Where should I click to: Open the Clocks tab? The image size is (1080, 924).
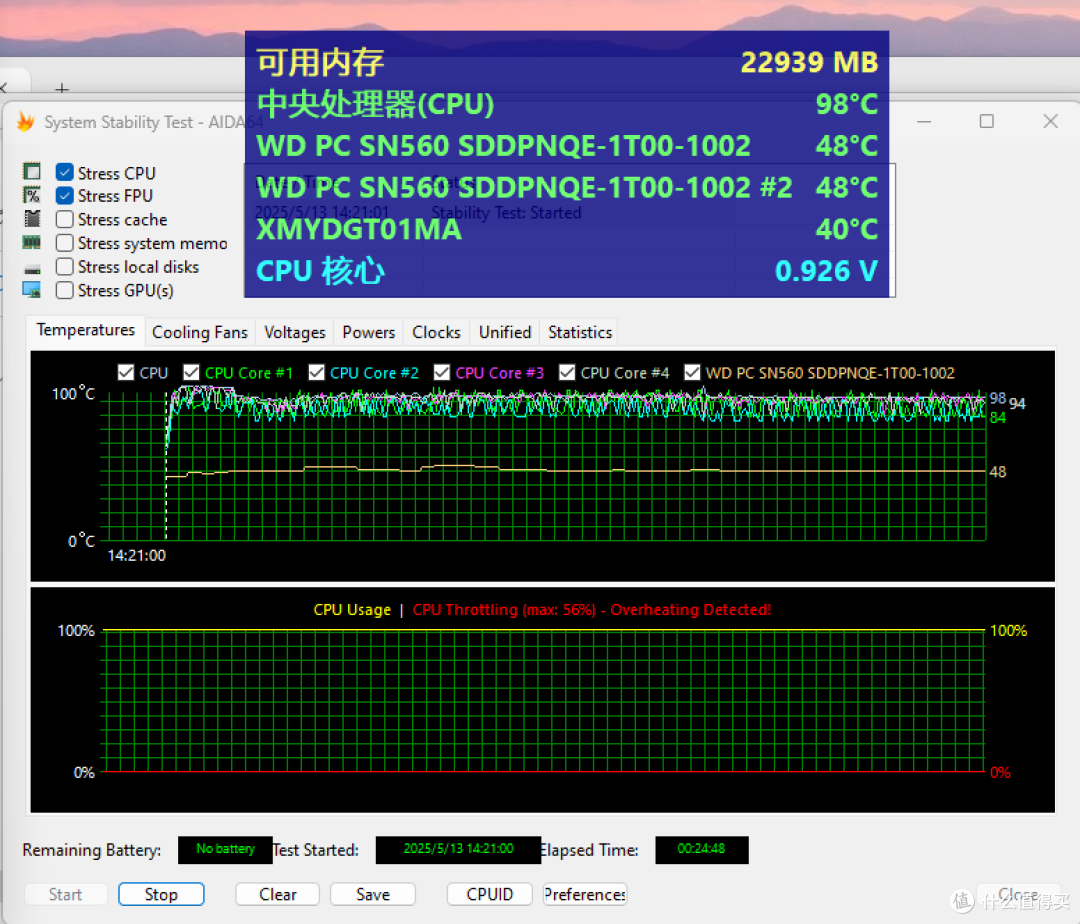[436, 333]
